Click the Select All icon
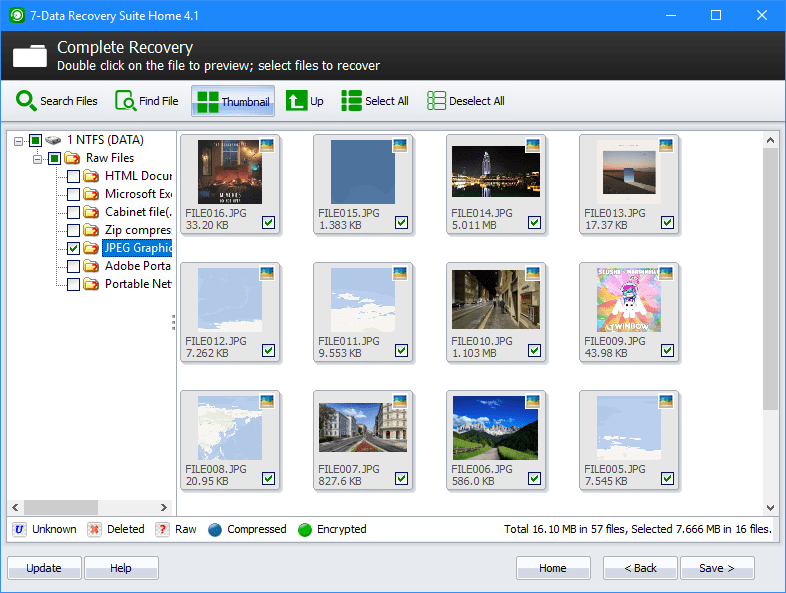 351,101
